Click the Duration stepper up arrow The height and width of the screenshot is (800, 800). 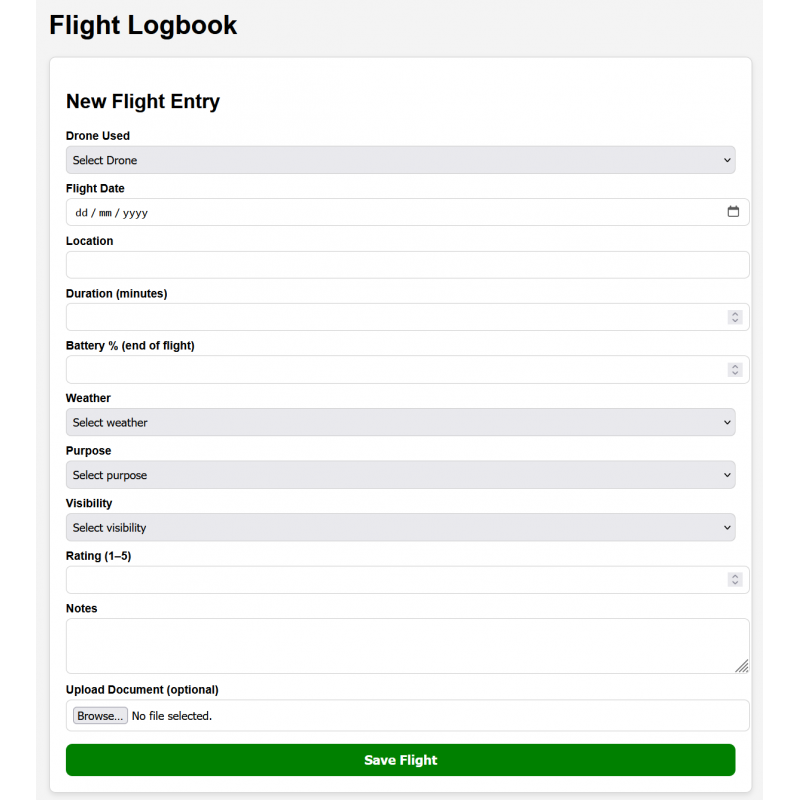click(735, 313)
